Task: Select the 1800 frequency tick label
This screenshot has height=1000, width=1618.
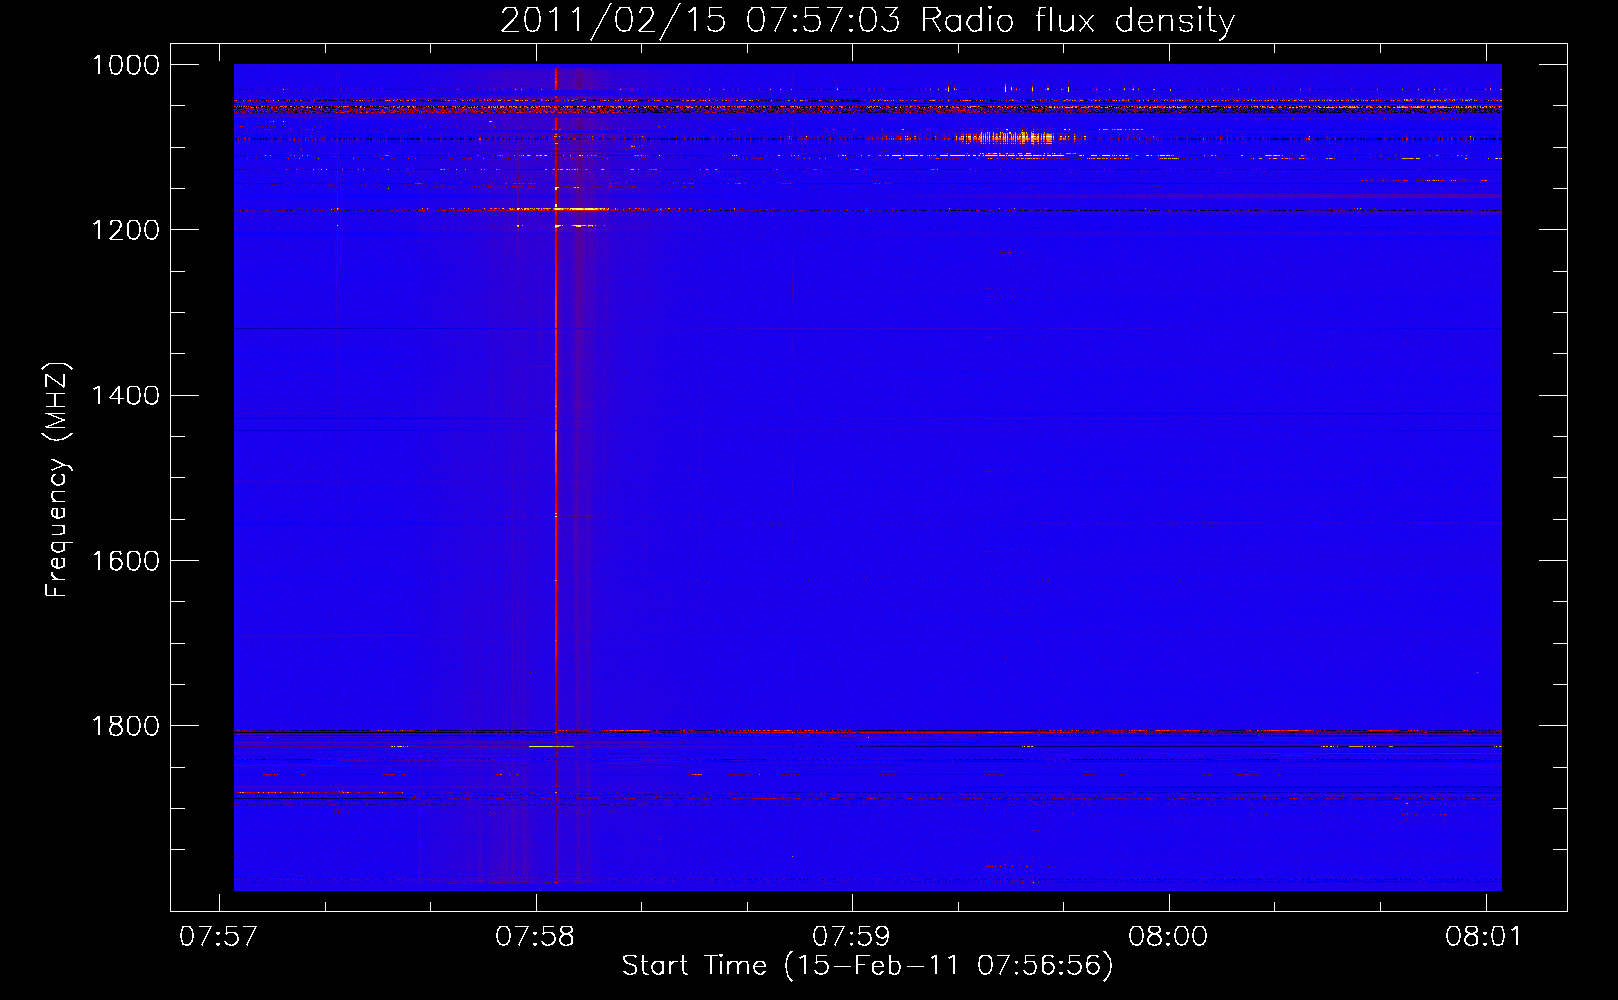Action: pyautogui.click(x=126, y=726)
